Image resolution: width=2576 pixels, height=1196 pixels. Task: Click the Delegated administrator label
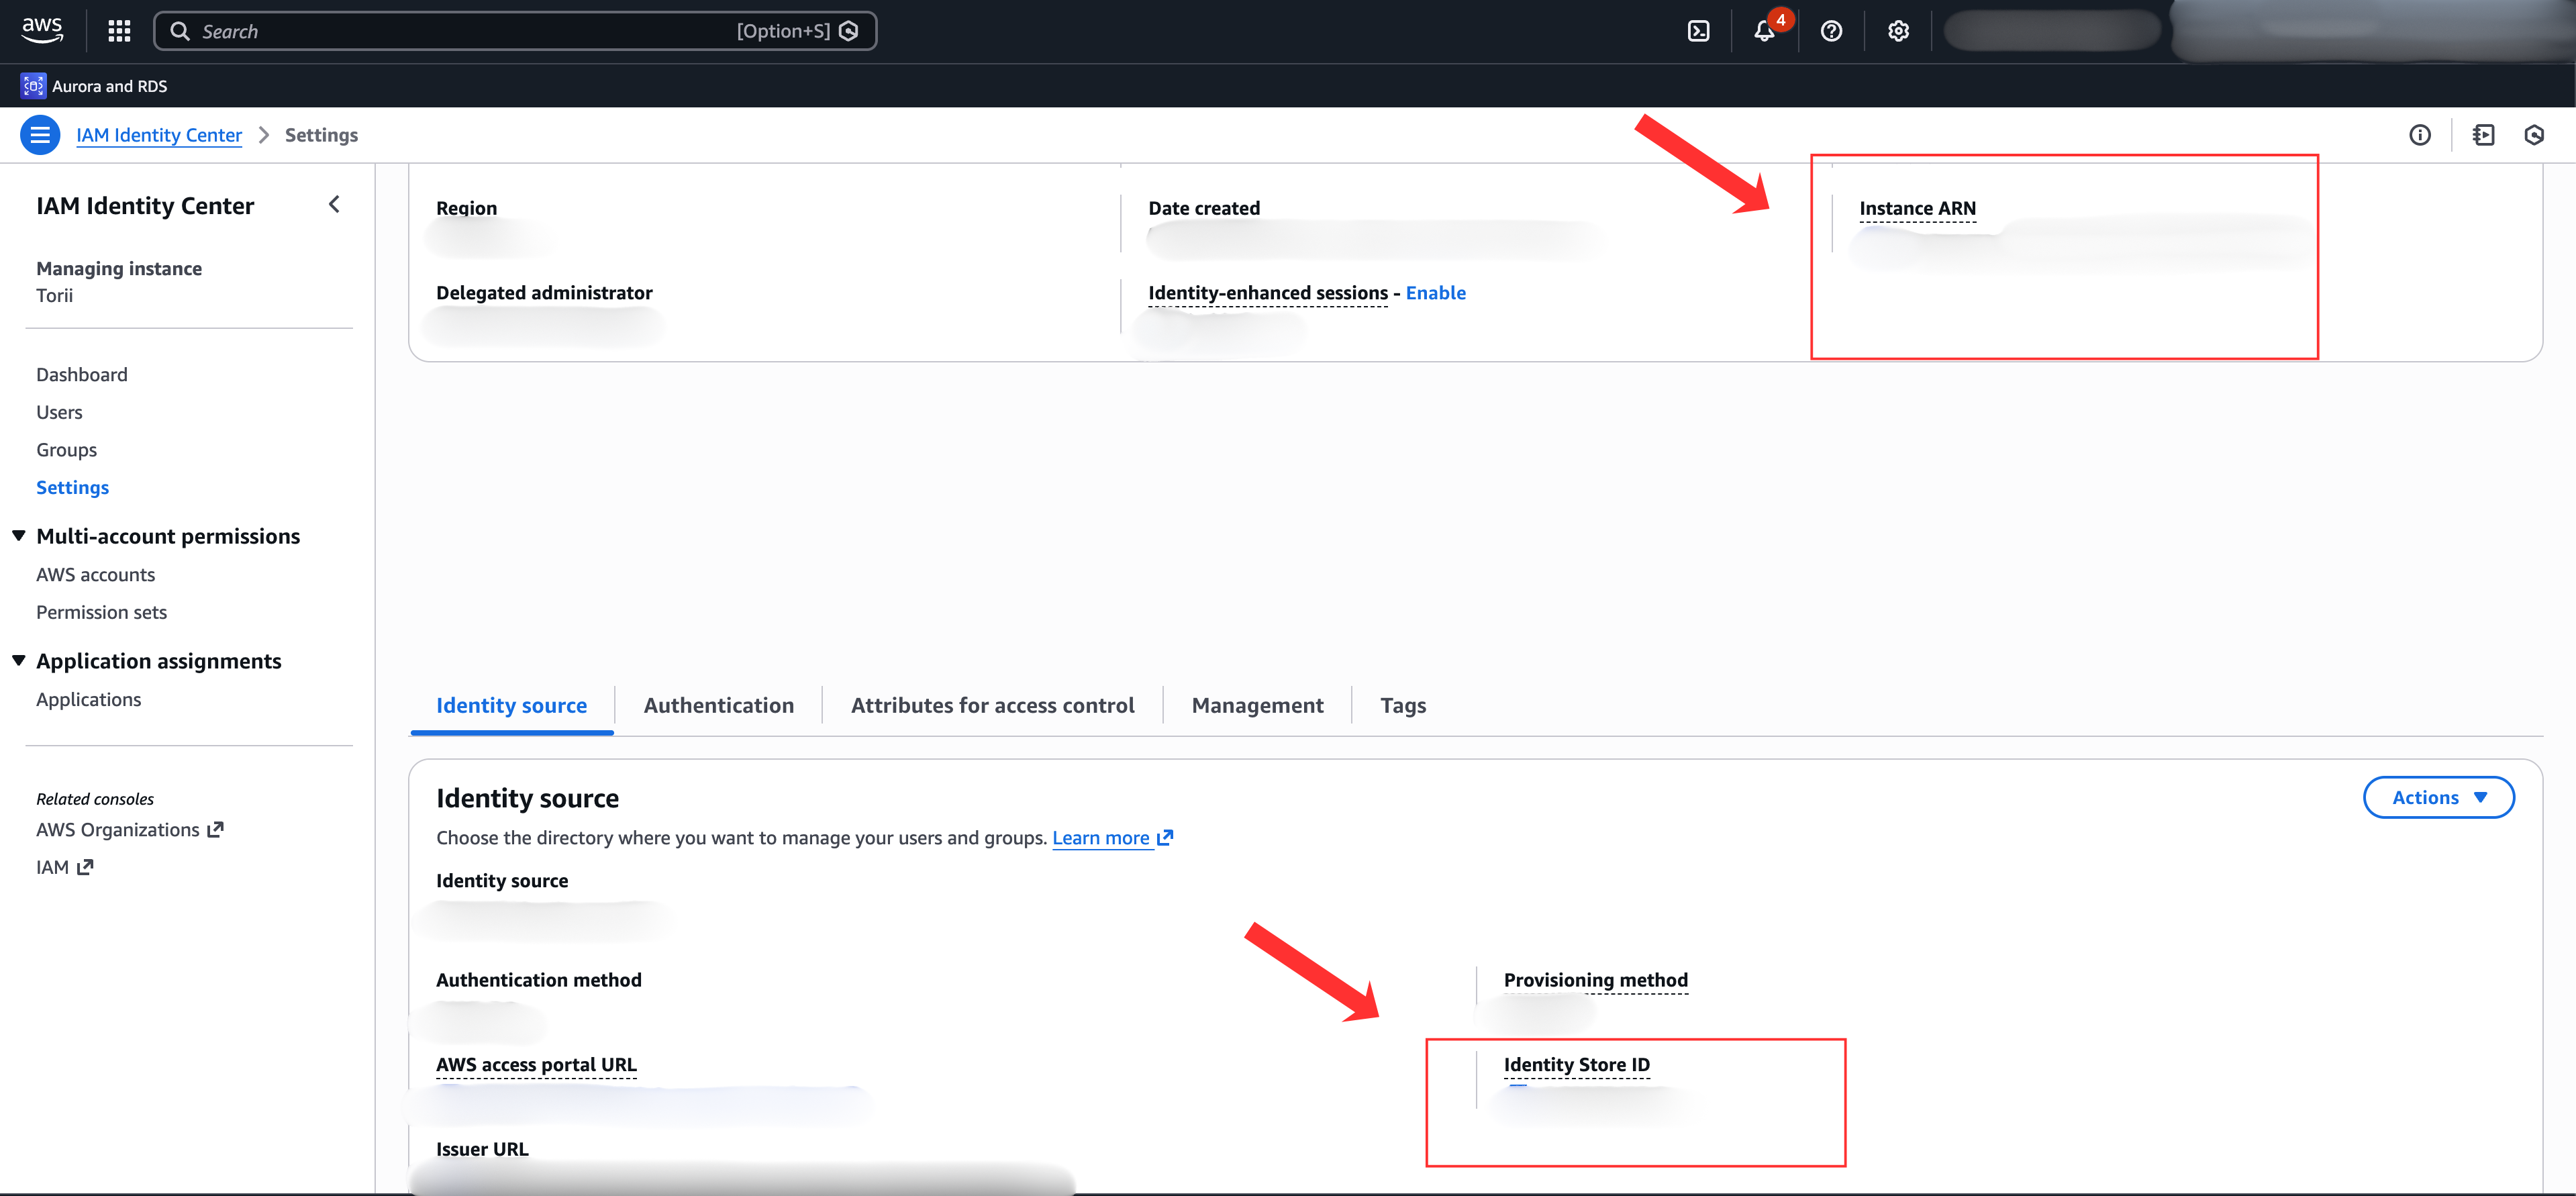[x=544, y=293]
